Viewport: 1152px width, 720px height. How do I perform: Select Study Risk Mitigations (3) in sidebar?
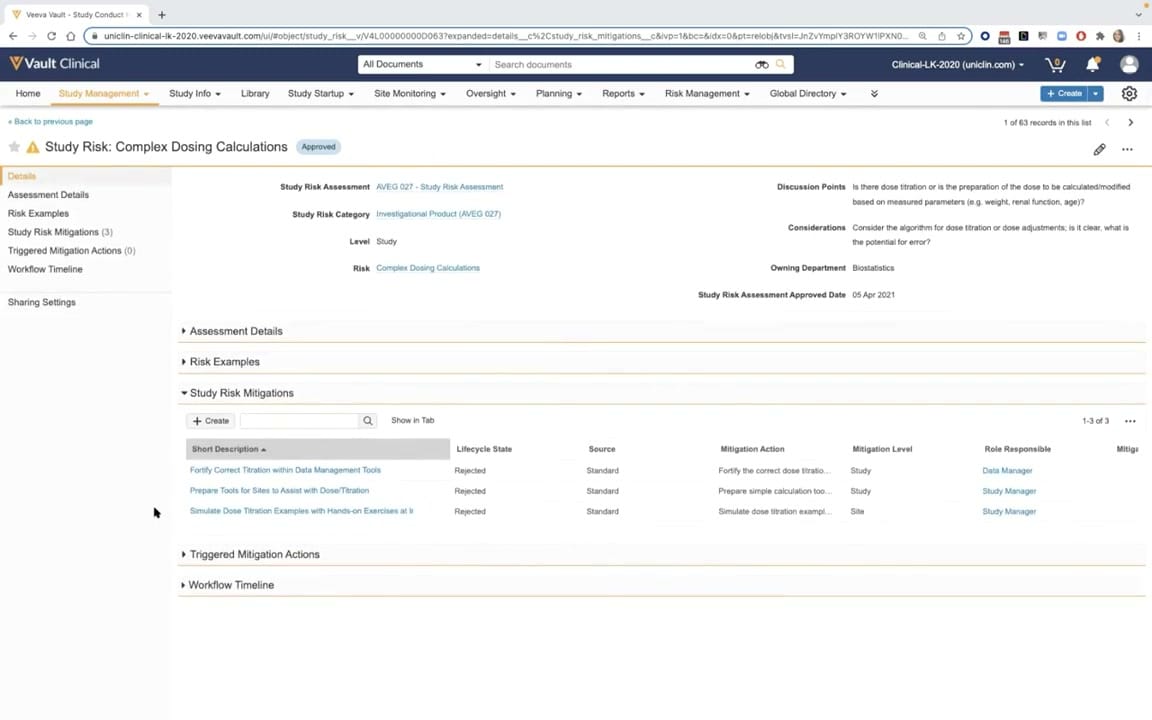tap(60, 232)
